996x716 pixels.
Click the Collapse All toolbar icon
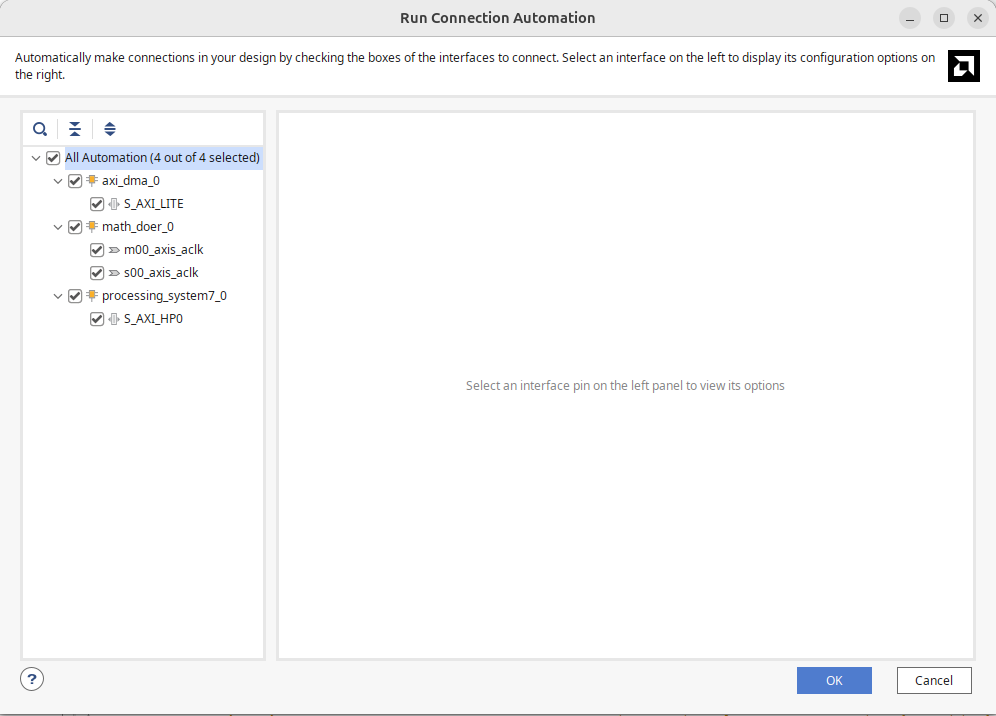point(75,129)
